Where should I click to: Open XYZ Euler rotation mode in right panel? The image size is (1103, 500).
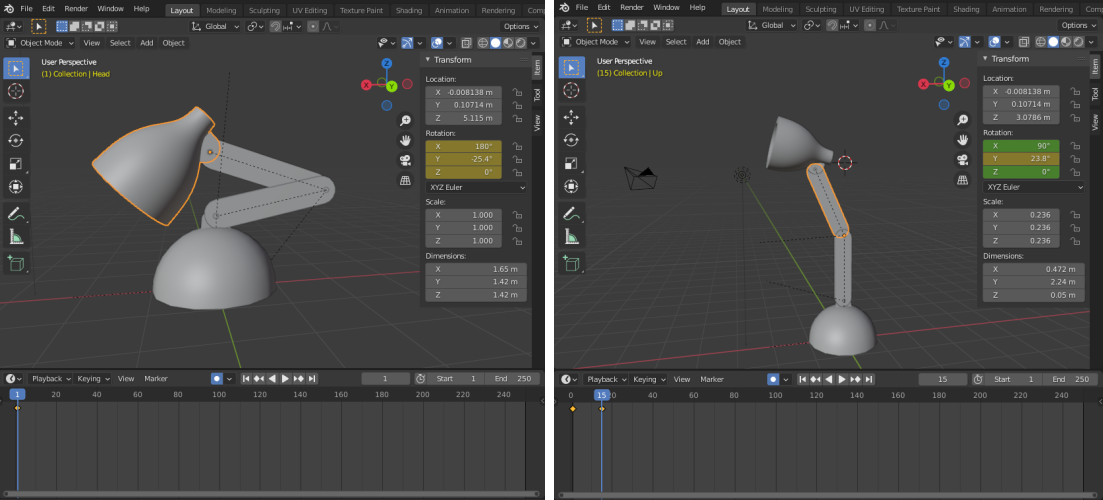1033,187
